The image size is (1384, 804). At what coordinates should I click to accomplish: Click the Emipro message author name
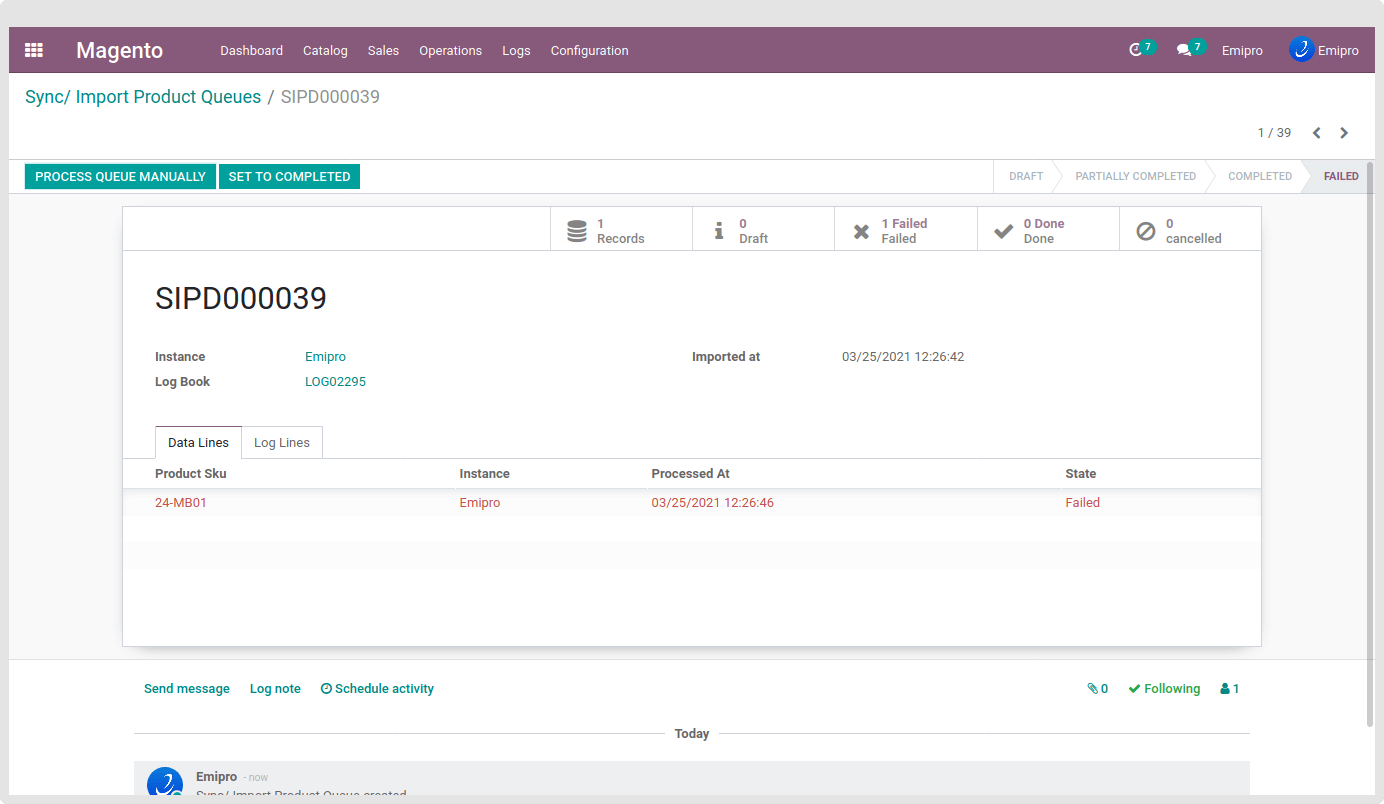click(216, 777)
